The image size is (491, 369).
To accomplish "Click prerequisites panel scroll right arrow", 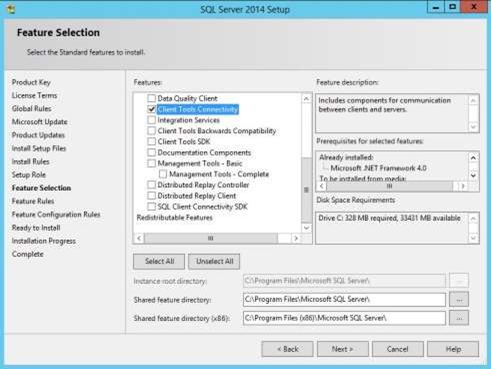I will (x=463, y=186).
